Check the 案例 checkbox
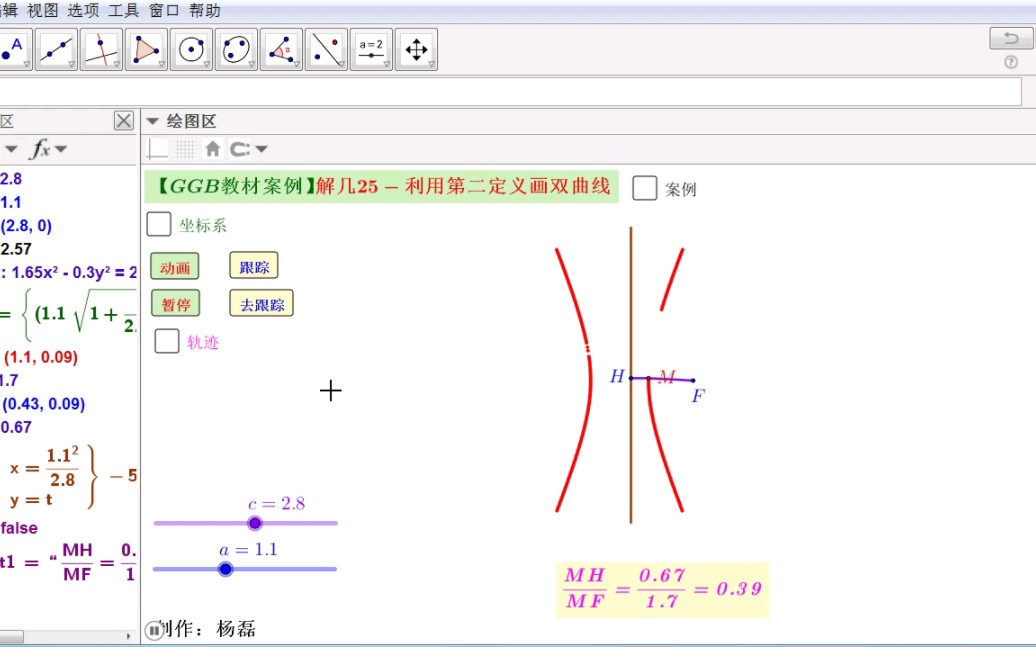This screenshot has height=647, width=1036. pyautogui.click(x=645, y=188)
